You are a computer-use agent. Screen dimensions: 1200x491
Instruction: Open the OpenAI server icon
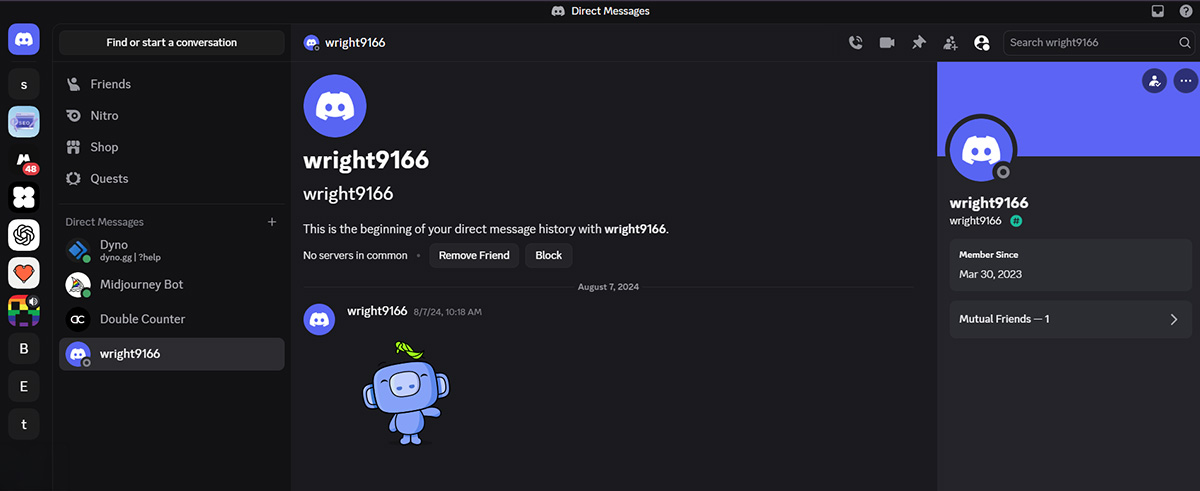coord(24,235)
